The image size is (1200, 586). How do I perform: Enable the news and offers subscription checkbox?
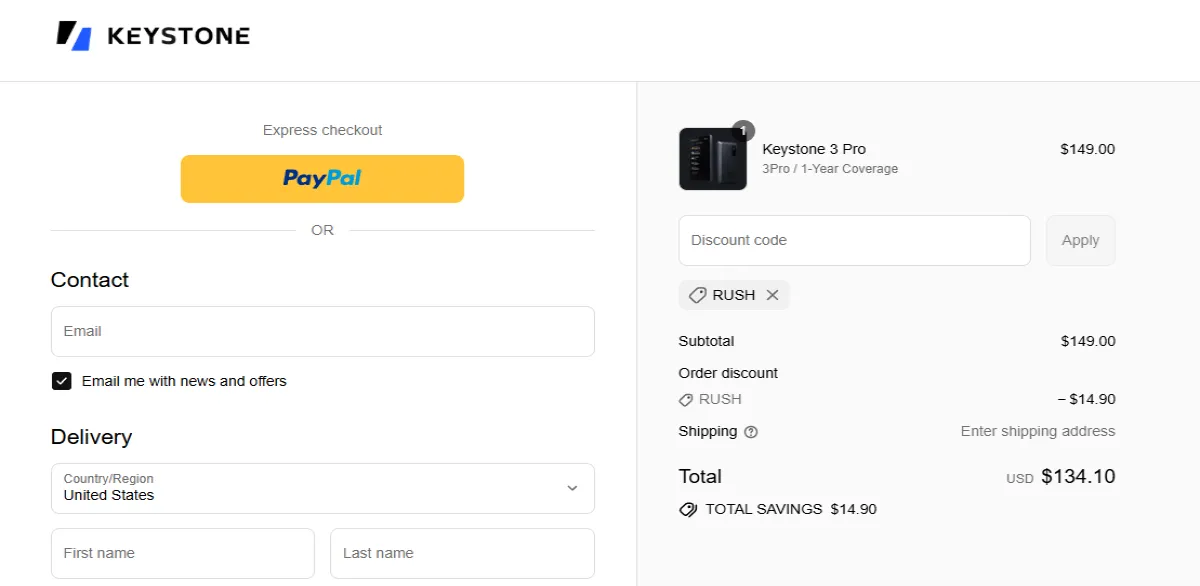pos(61,380)
